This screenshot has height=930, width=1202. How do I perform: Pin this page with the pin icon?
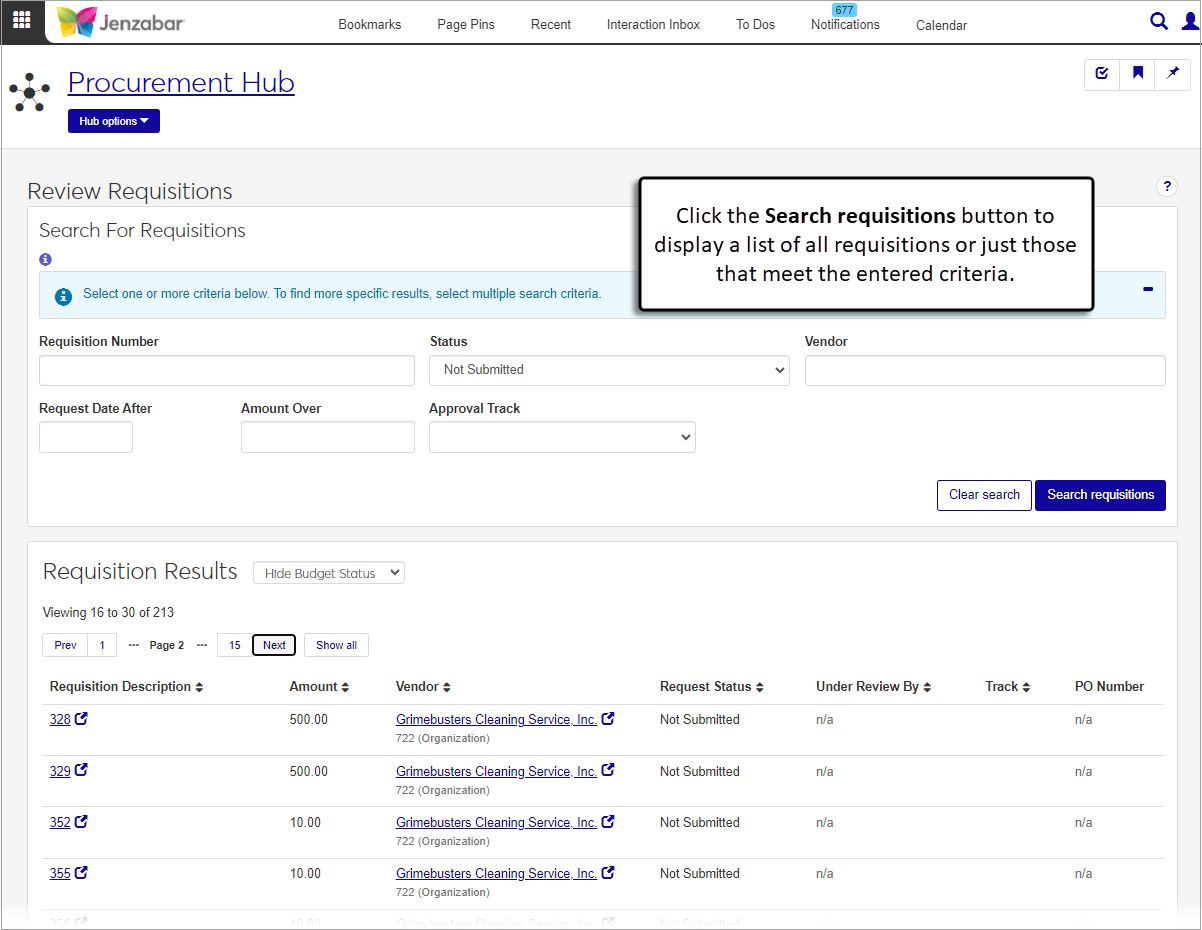[1173, 73]
